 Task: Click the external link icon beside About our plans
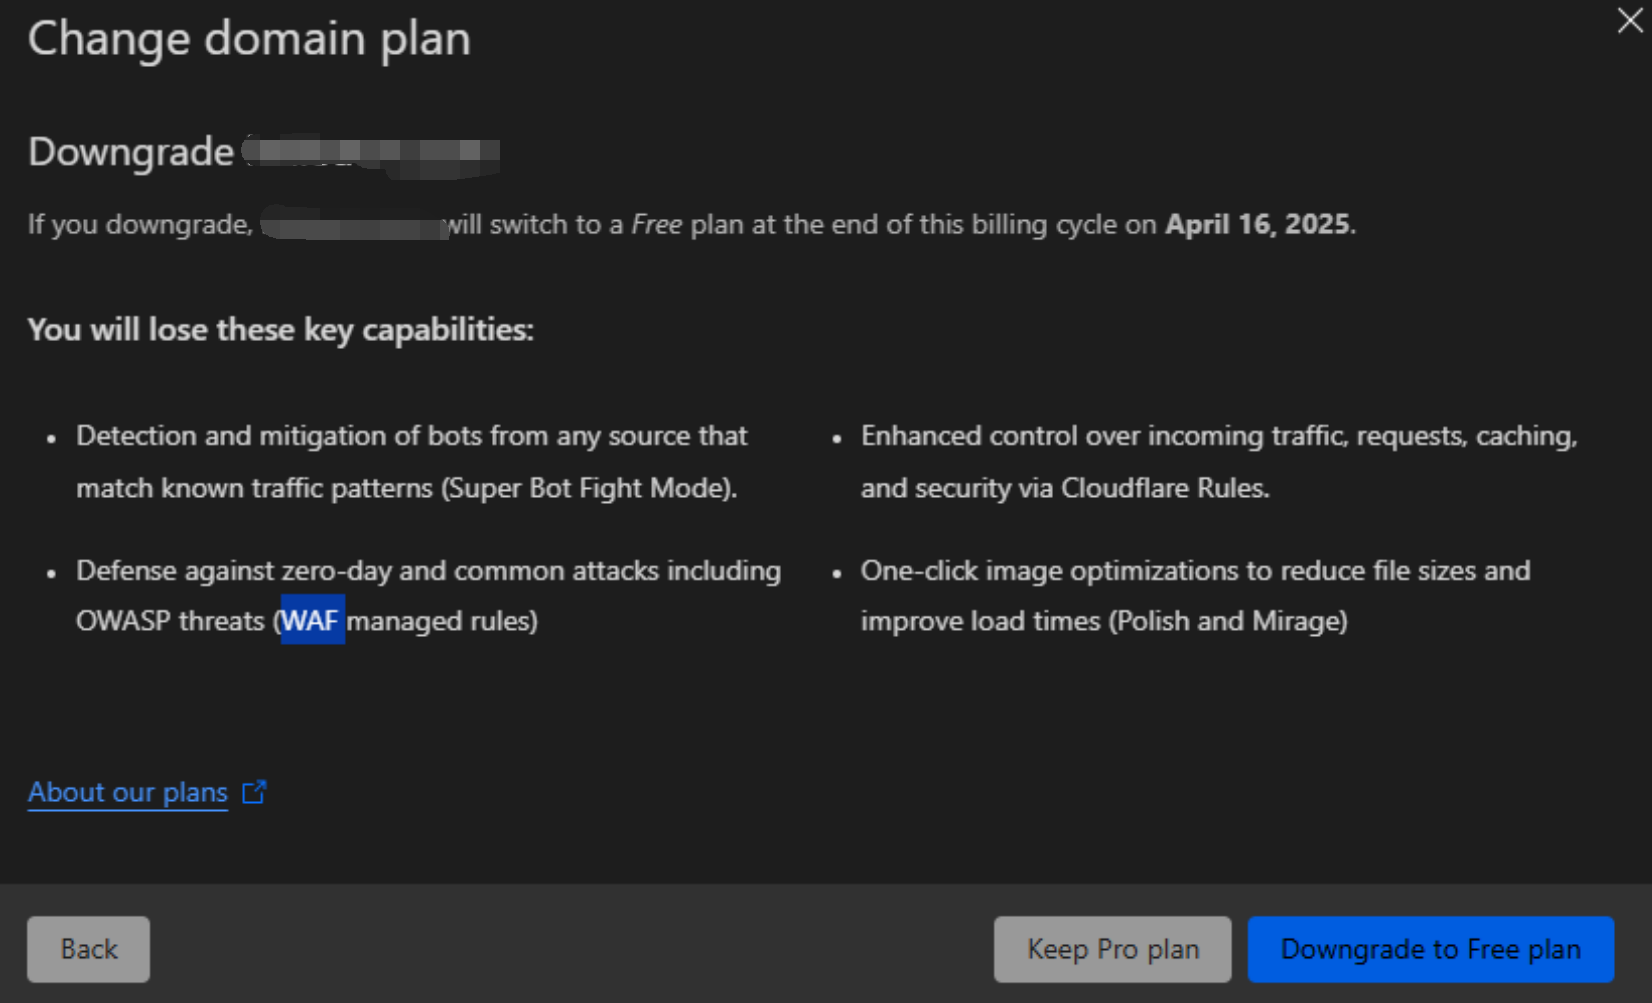point(254,792)
